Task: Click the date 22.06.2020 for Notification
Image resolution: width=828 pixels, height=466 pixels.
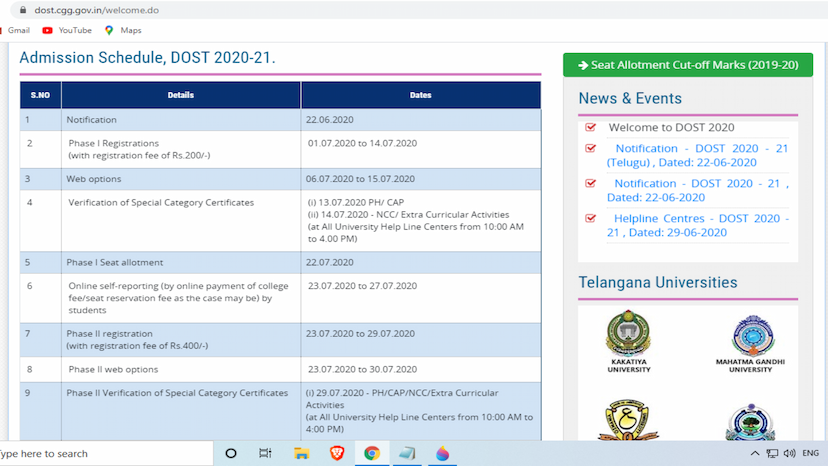Action: click(330, 120)
